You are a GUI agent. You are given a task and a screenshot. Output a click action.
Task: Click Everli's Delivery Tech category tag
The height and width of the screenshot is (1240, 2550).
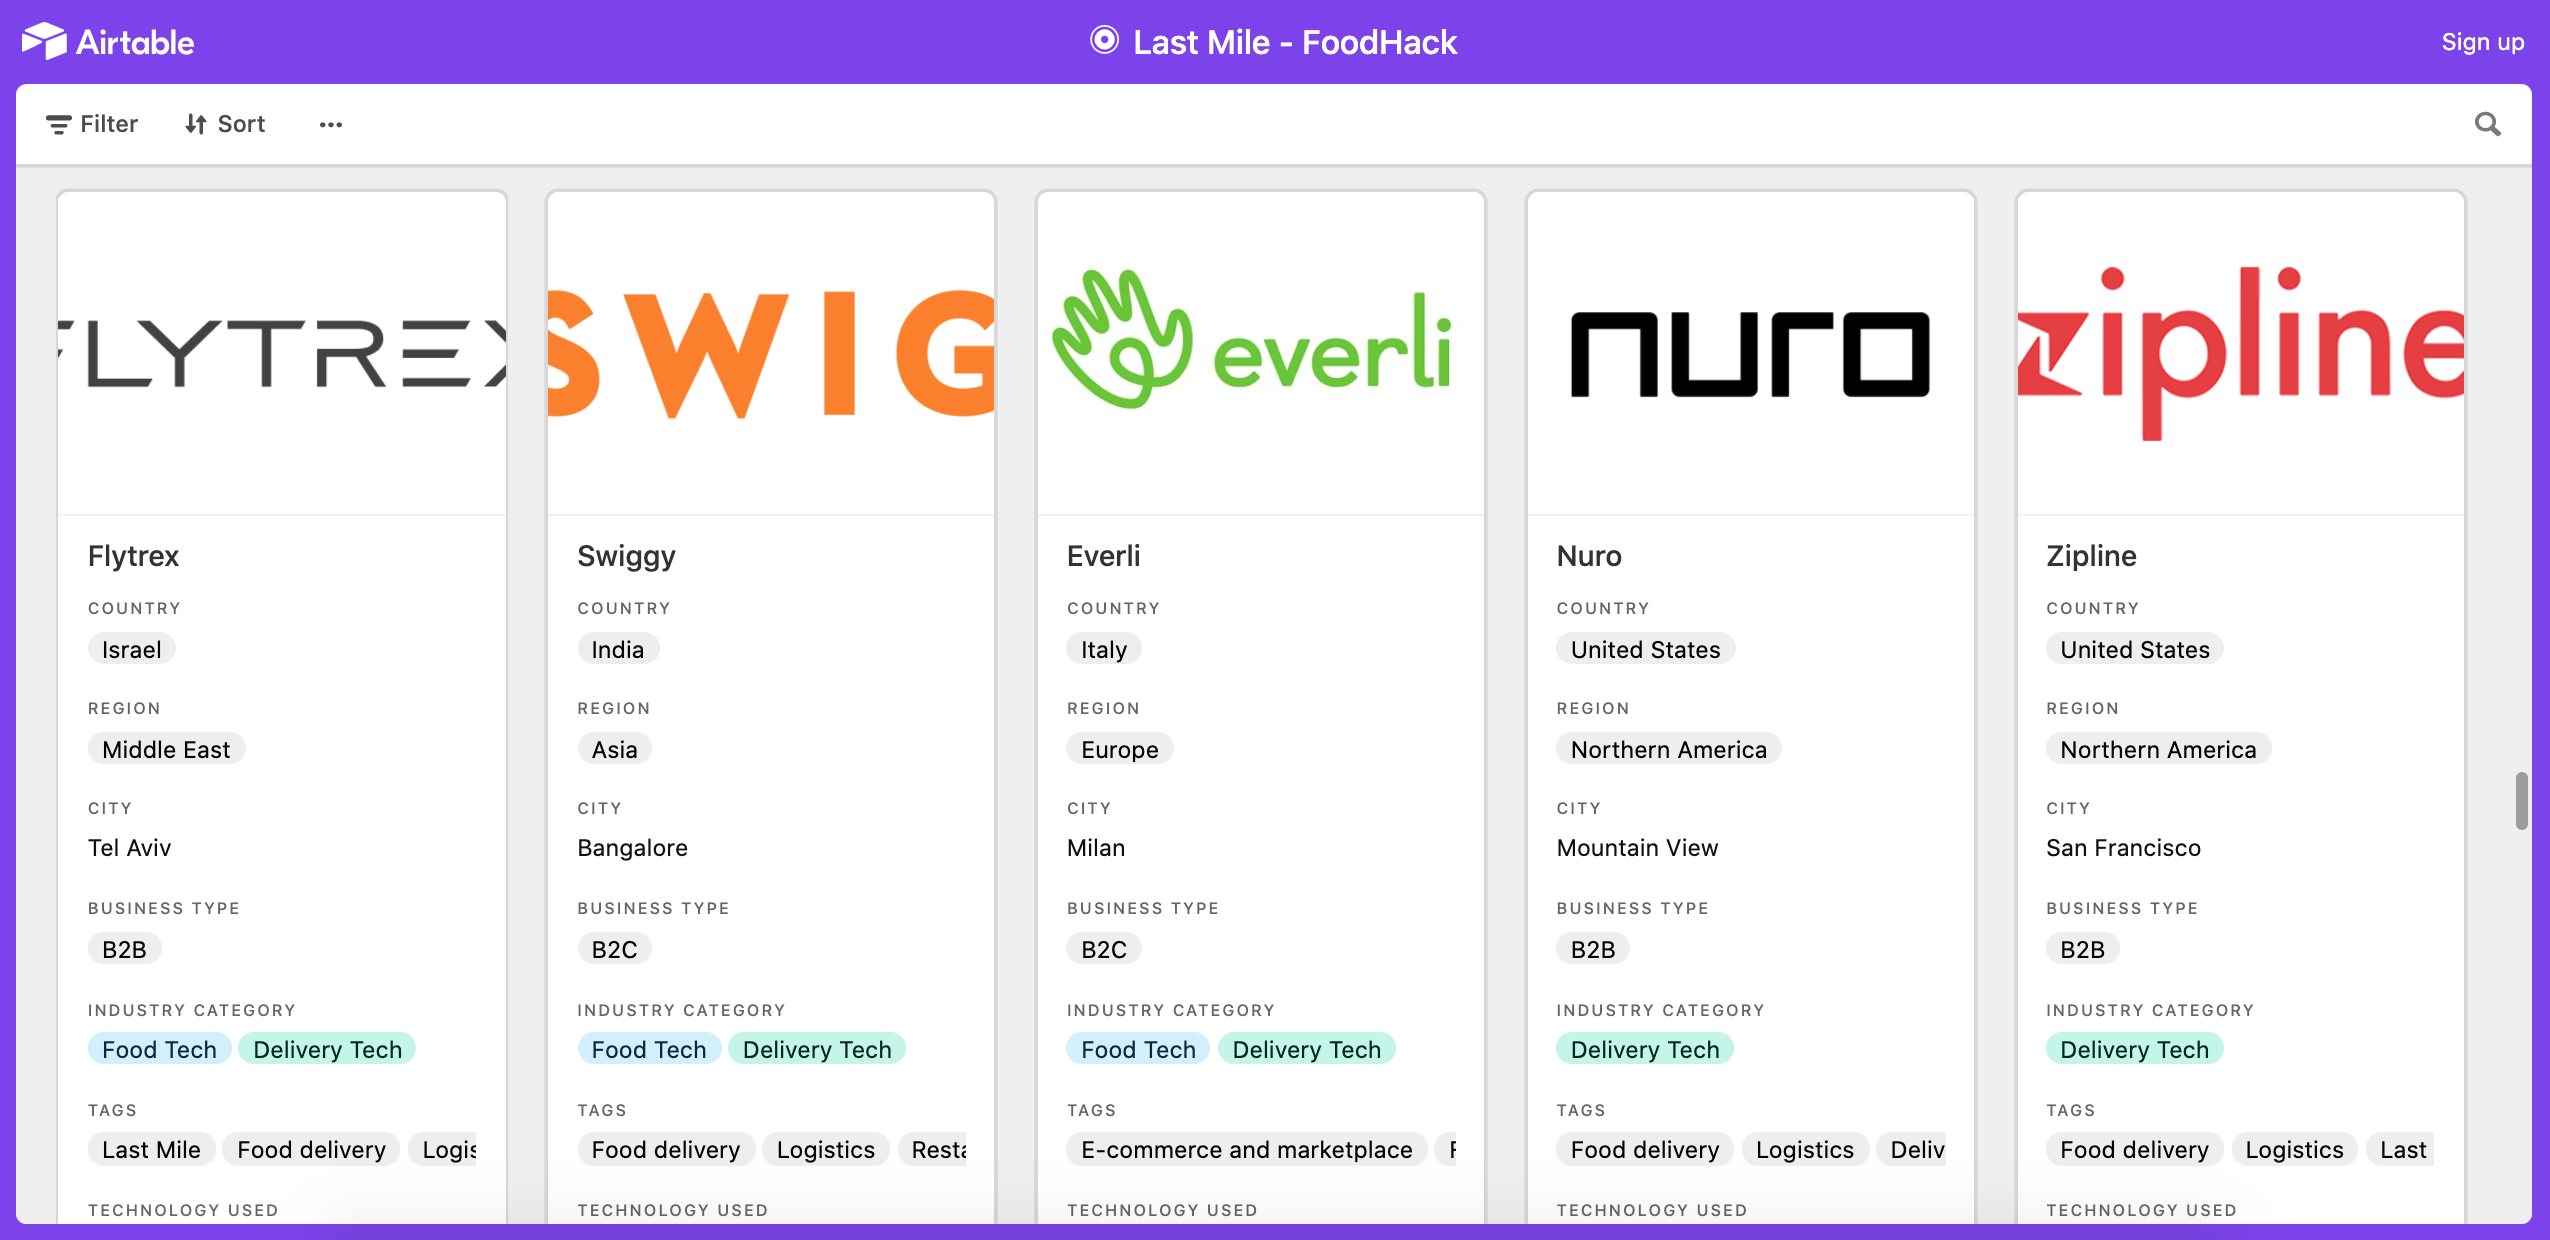pos(1306,1049)
